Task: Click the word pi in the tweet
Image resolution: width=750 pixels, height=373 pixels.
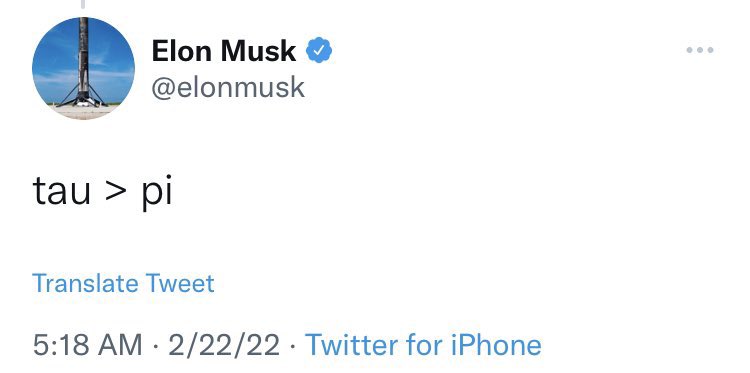Action: tap(156, 192)
